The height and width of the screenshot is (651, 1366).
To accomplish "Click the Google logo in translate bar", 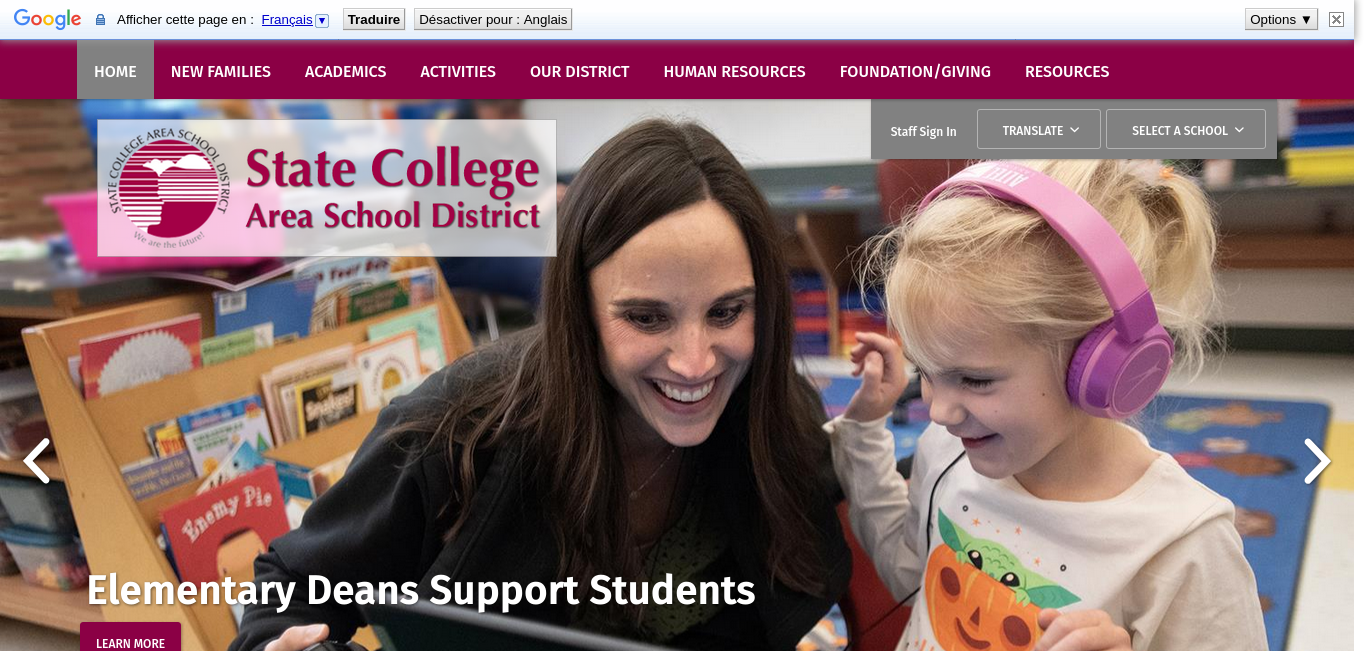I will pos(47,19).
